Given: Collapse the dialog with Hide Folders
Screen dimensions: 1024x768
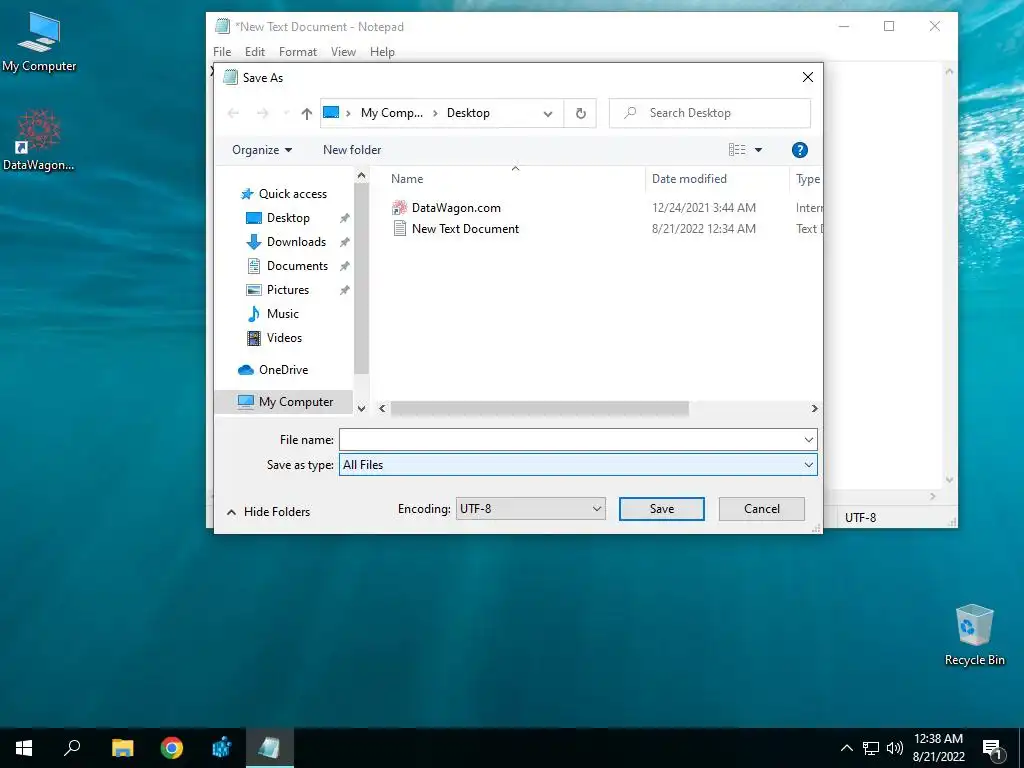Looking at the screenshot, I should (x=268, y=512).
